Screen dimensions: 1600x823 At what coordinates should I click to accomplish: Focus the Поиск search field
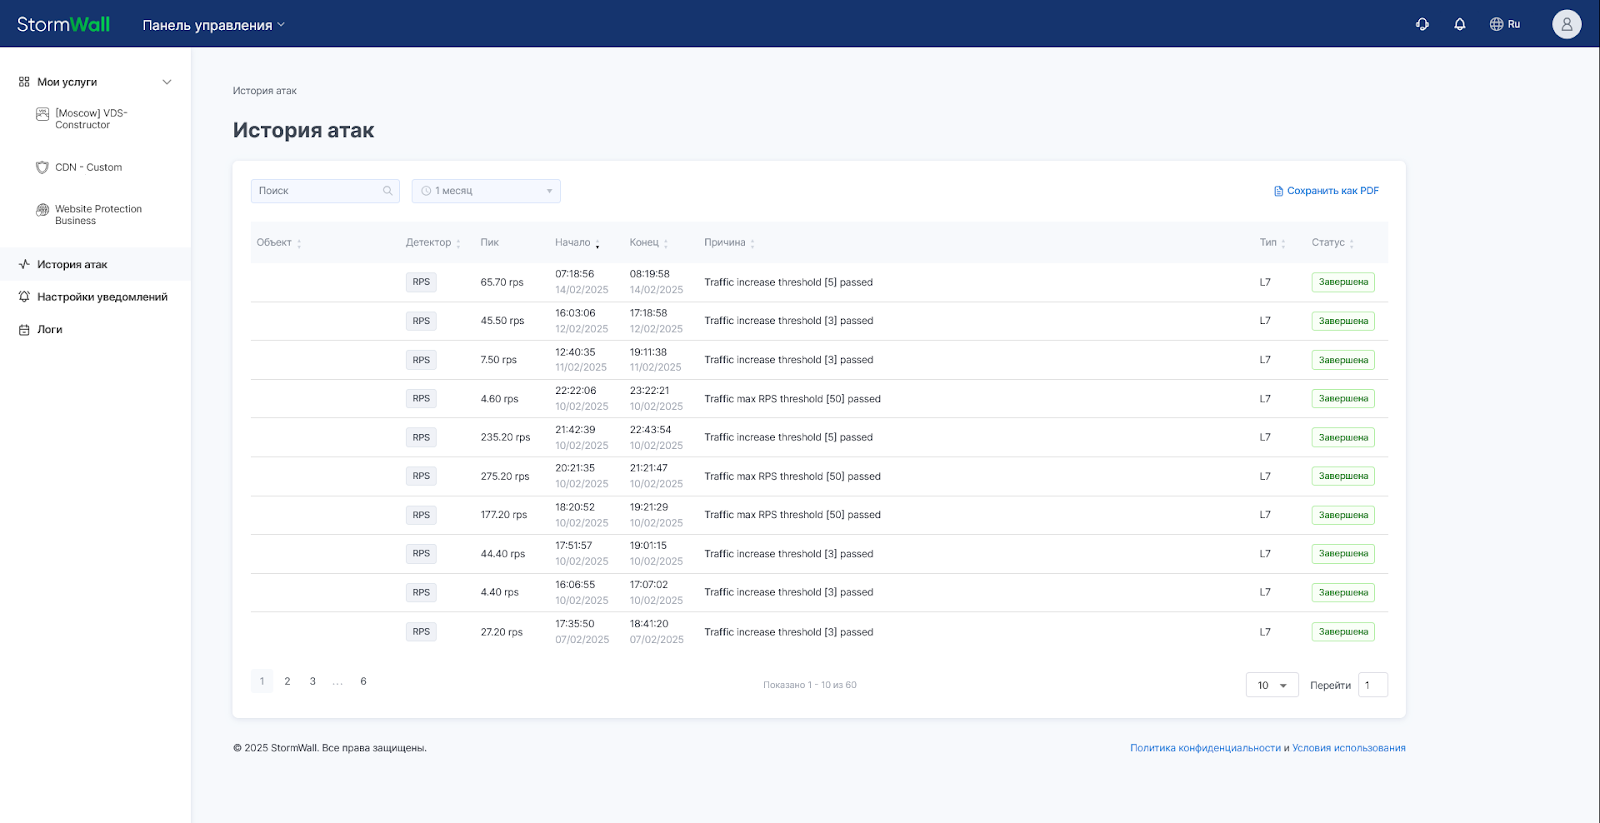tap(316, 191)
